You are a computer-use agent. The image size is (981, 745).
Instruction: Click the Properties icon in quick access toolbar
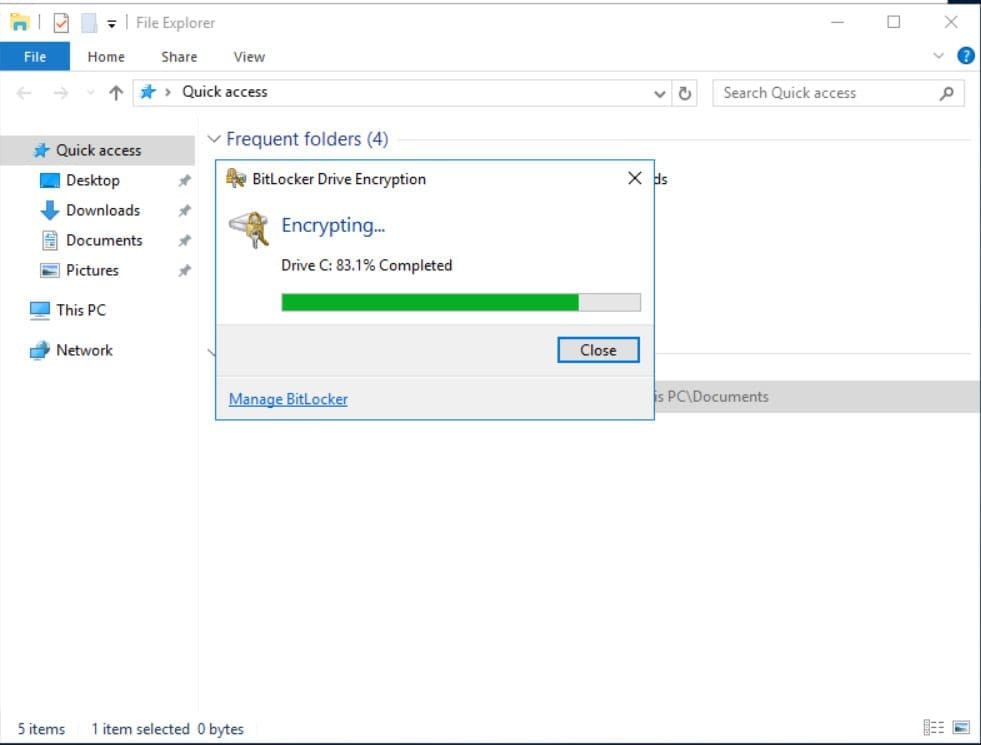(x=61, y=22)
